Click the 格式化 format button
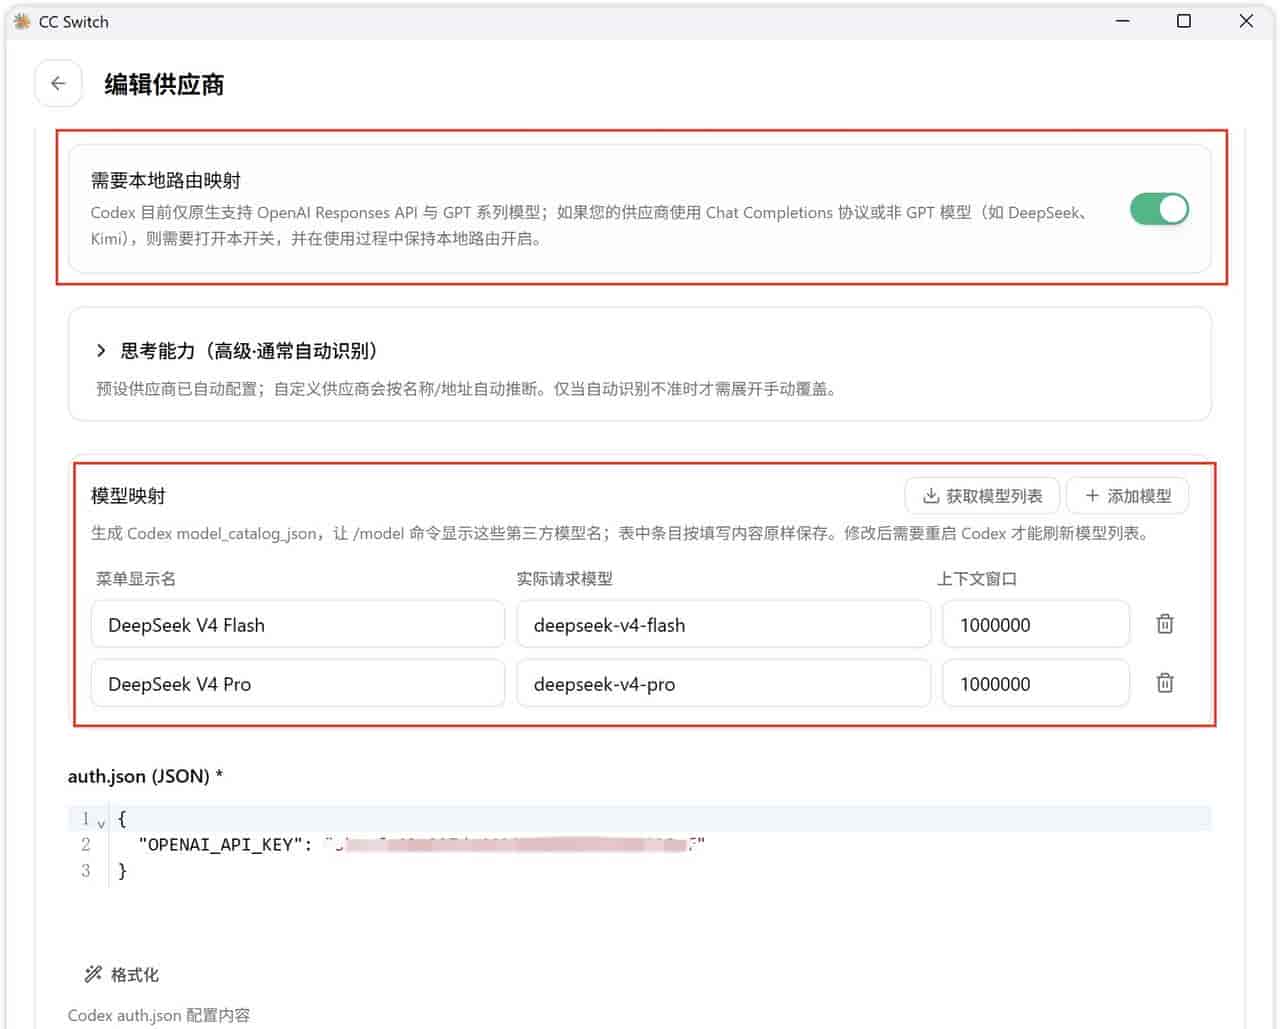The width and height of the screenshot is (1280, 1029). (x=122, y=974)
